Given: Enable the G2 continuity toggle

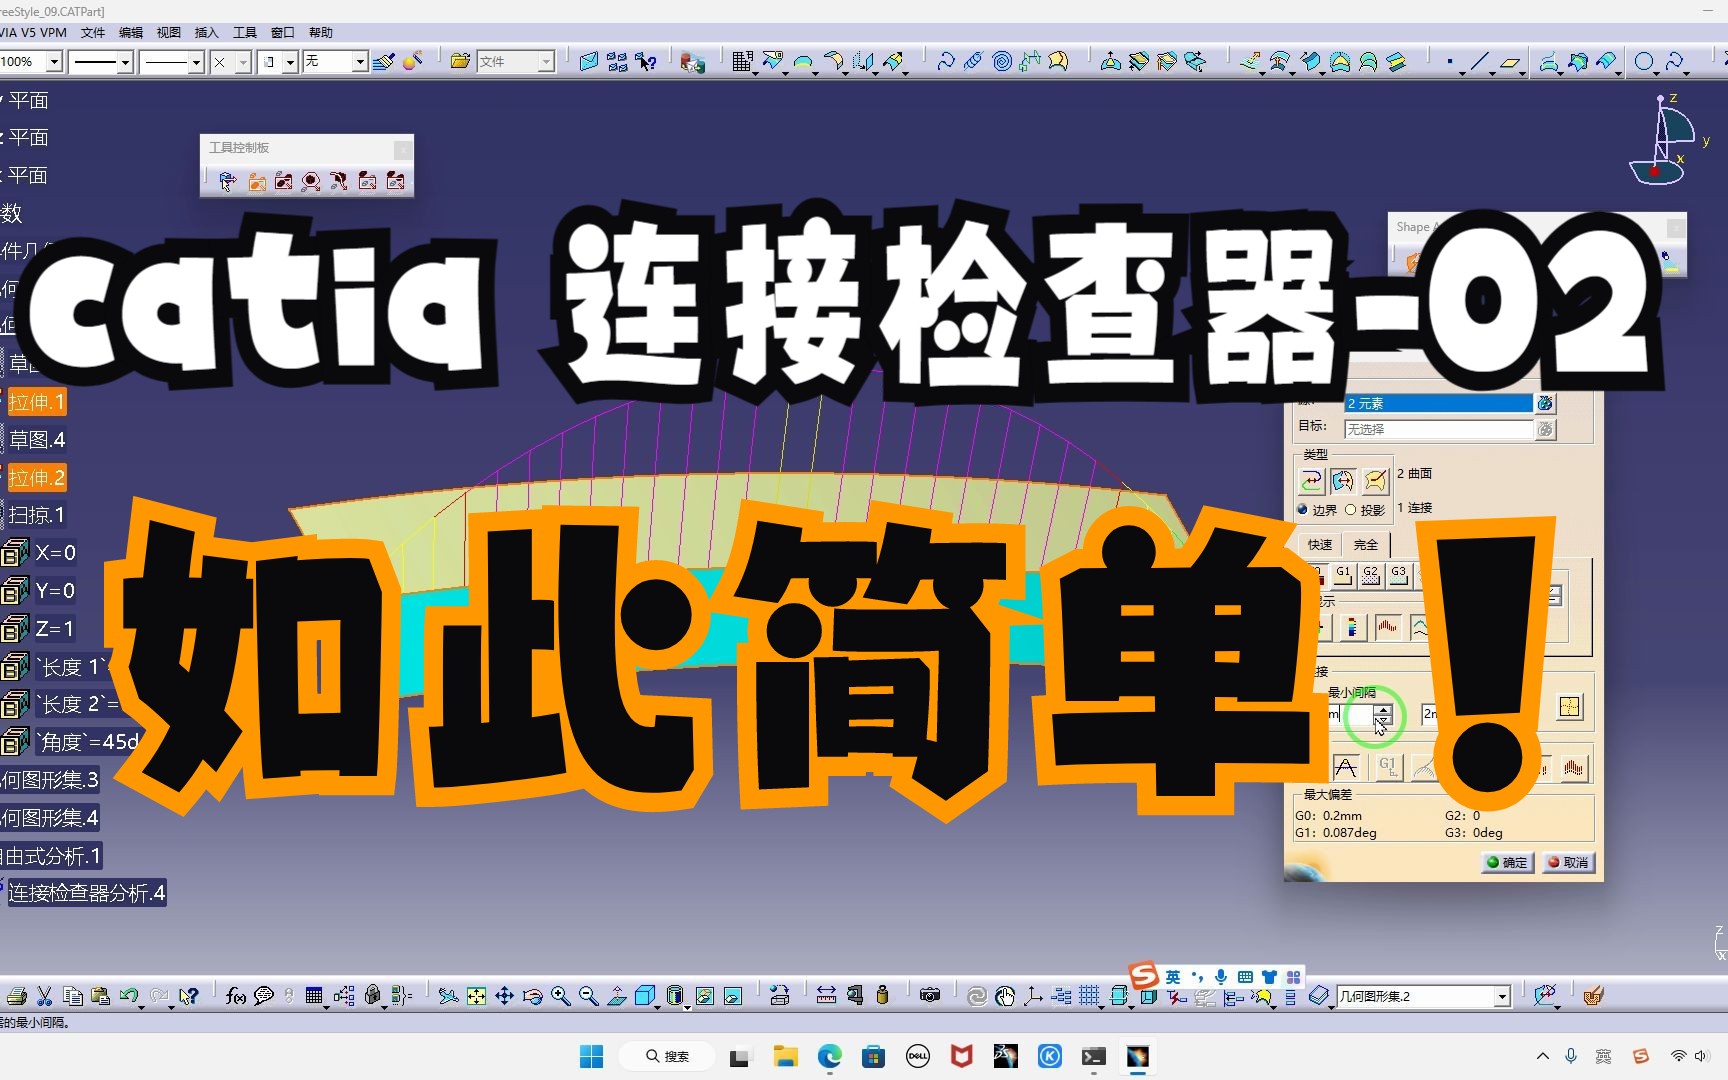Looking at the screenshot, I should click(x=1370, y=576).
